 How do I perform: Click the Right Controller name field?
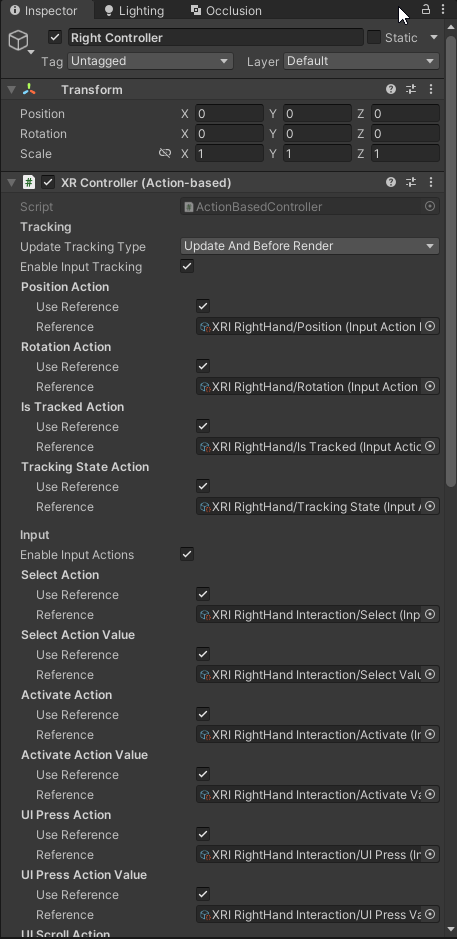coord(216,37)
